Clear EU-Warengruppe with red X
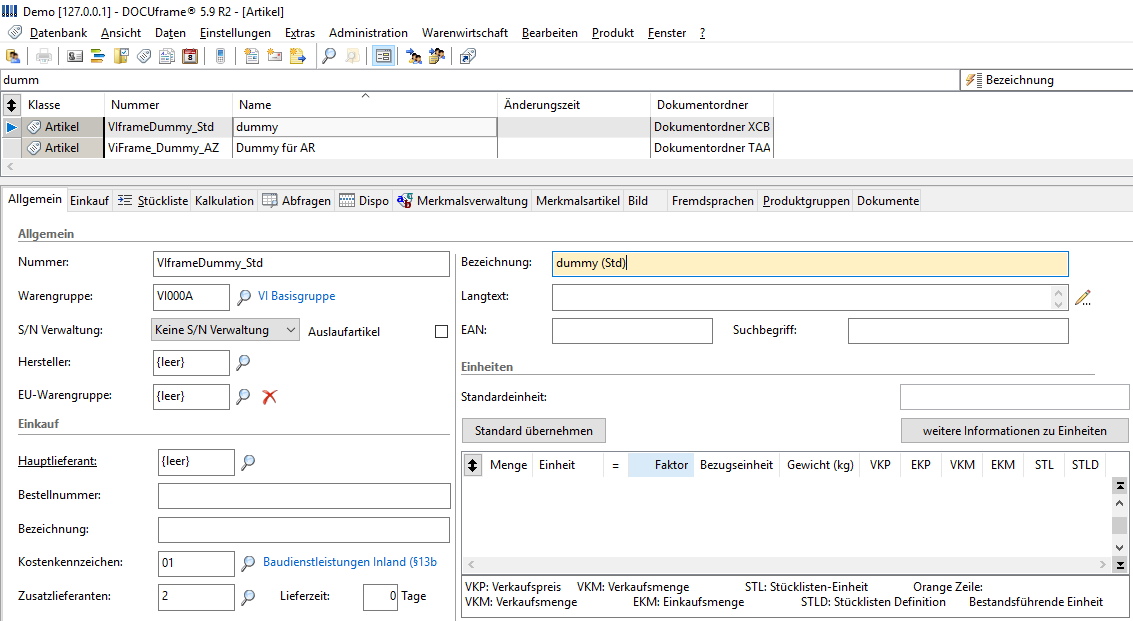Image resolution: width=1133 pixels, height=621 pixels. pos(270,396)
